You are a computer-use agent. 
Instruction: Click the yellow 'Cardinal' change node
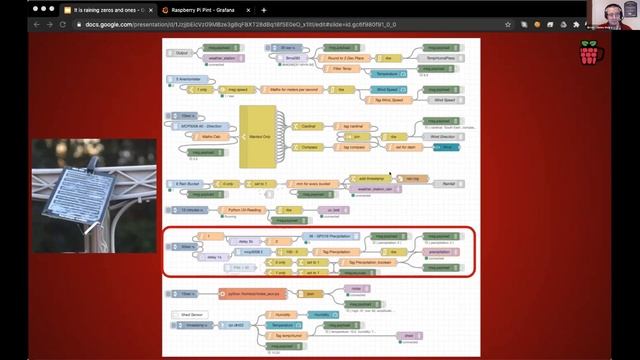[x=308, y=126]
